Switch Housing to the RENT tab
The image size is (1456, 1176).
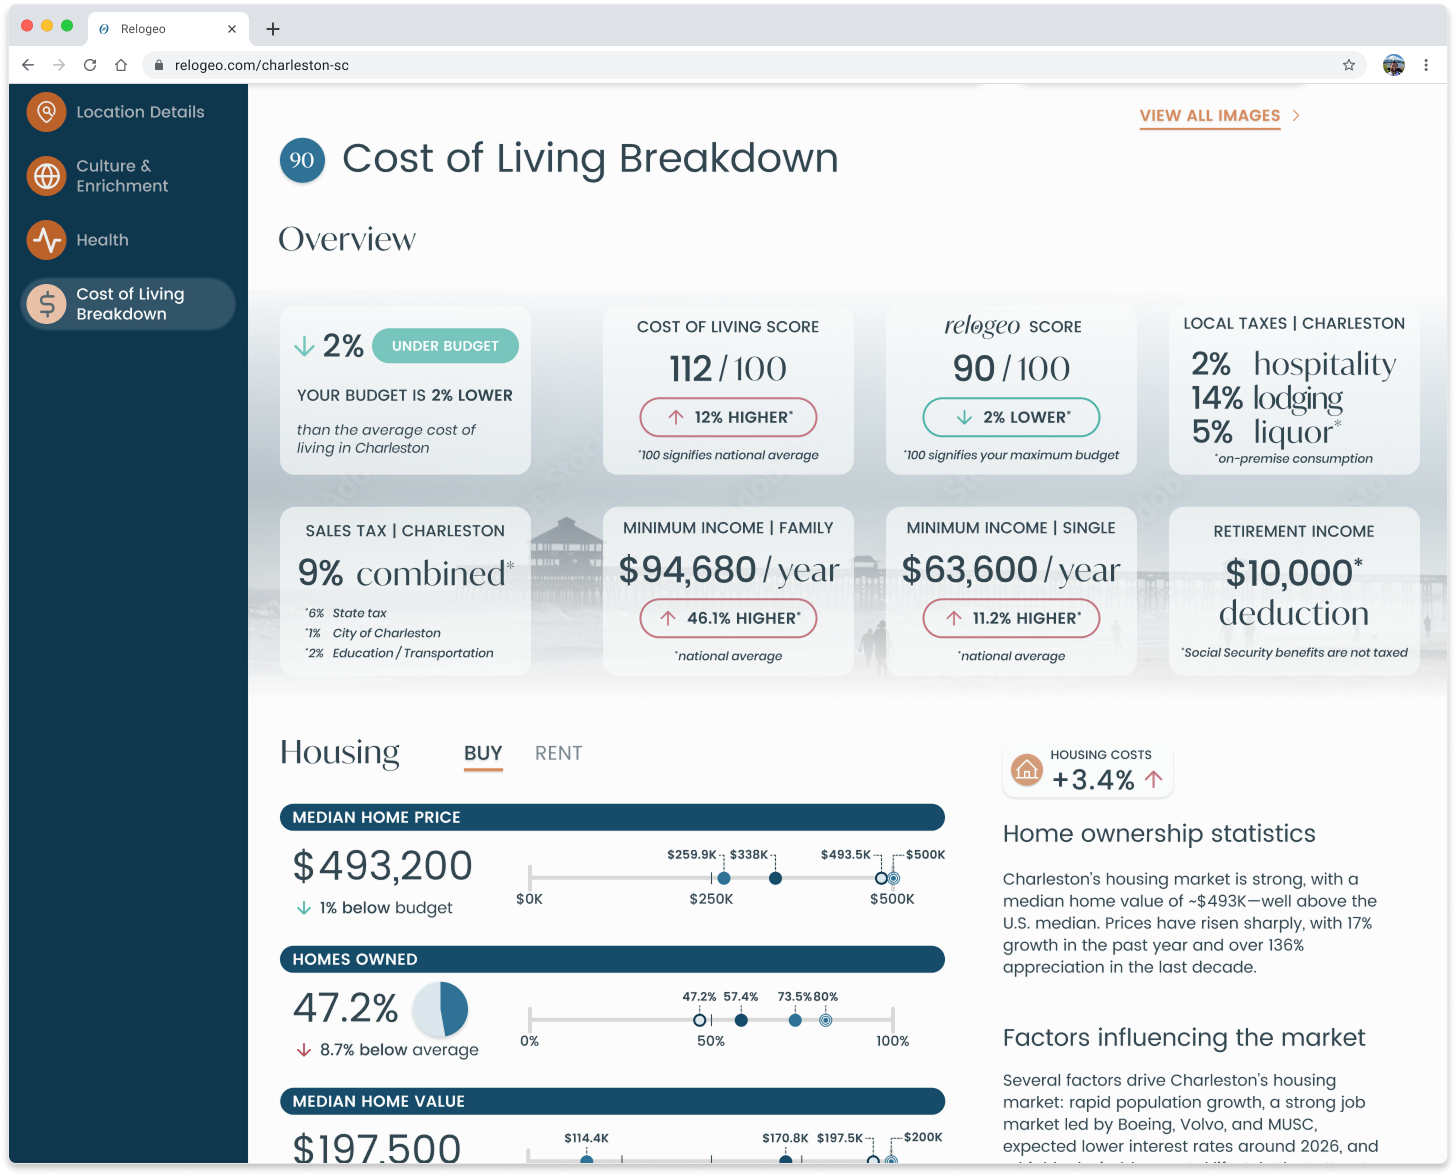point(558,754)
